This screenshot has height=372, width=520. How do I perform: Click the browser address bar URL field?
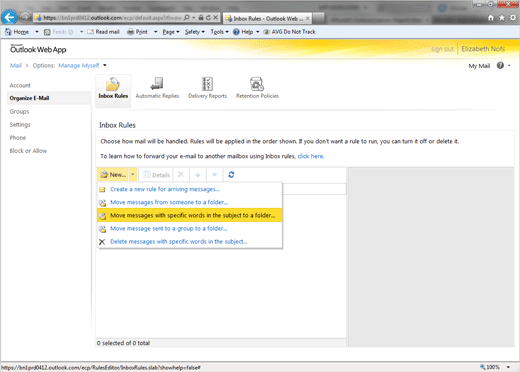pyautogui.click(x=112, y=18)
